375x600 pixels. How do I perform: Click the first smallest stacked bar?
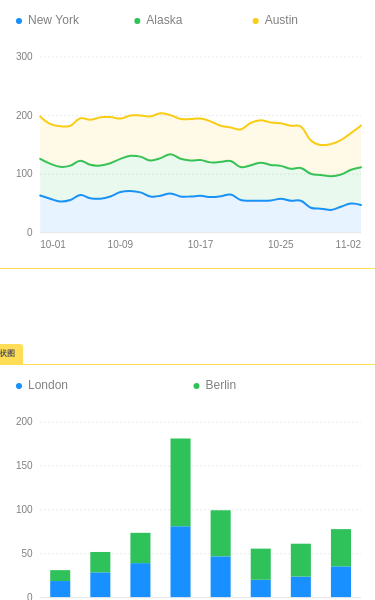(60, 584)
